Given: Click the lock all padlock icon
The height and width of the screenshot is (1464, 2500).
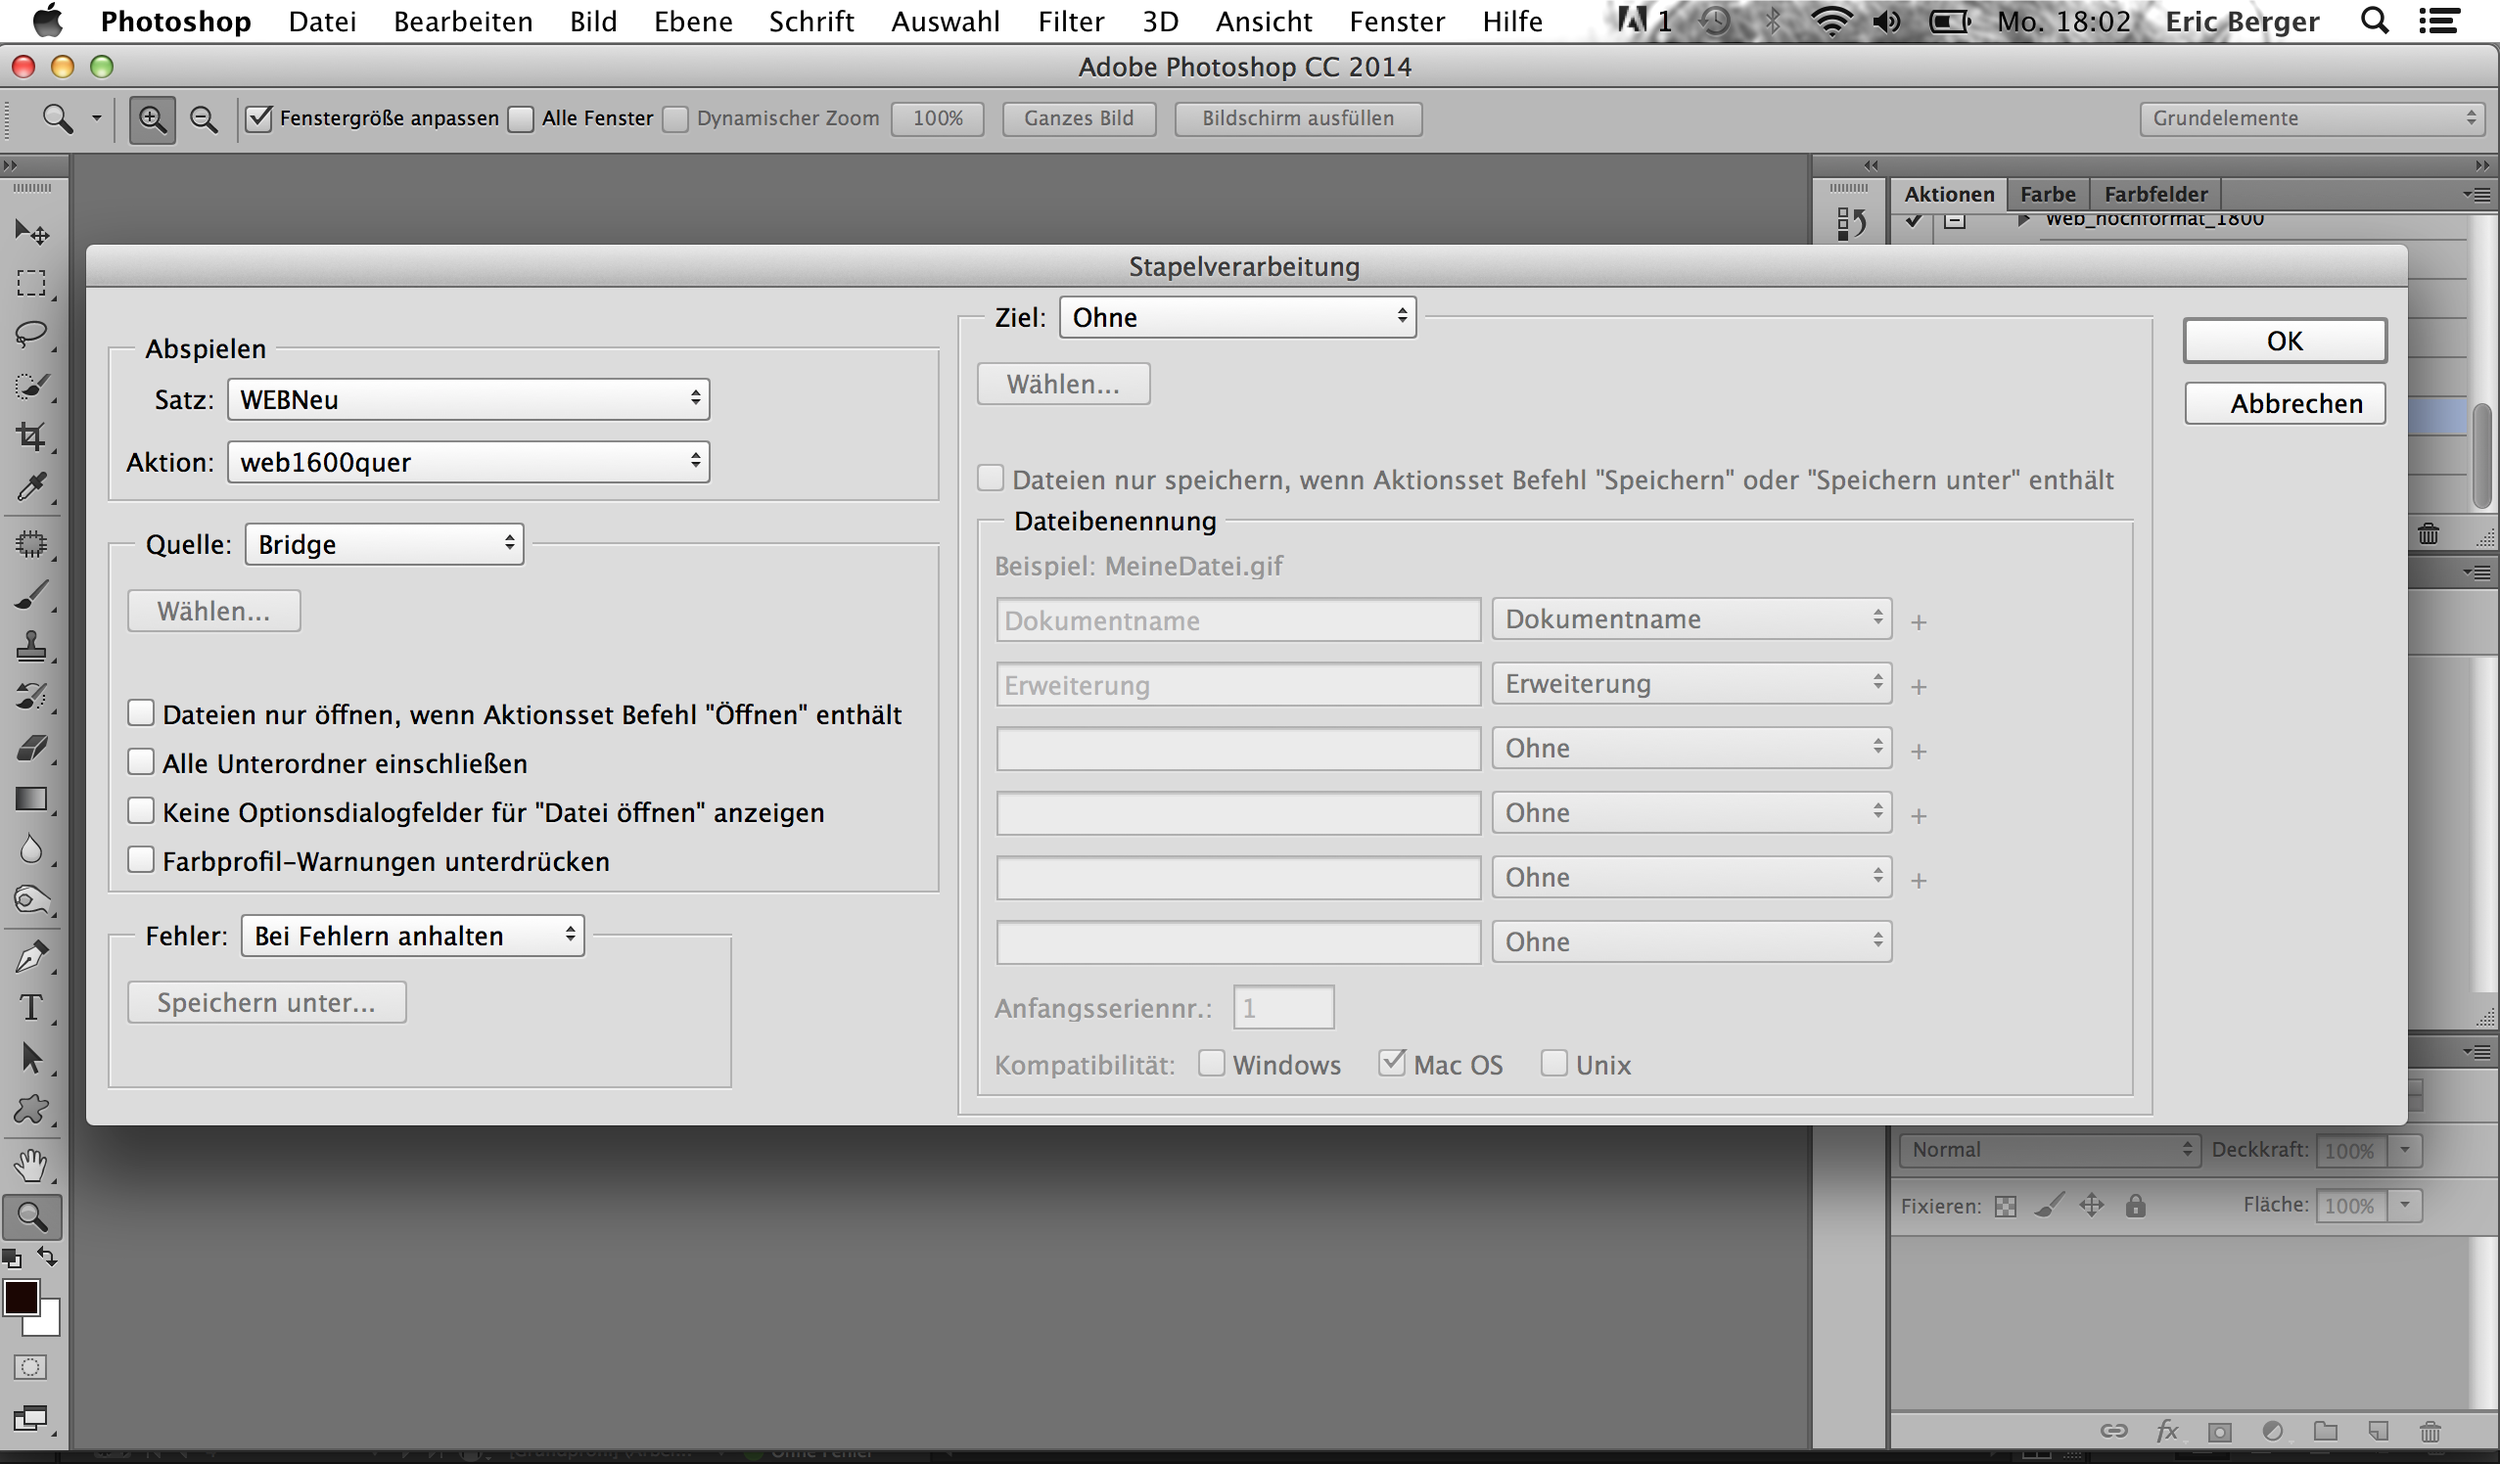Looking at the screenshot, I should click(x=2135, y=1206).
